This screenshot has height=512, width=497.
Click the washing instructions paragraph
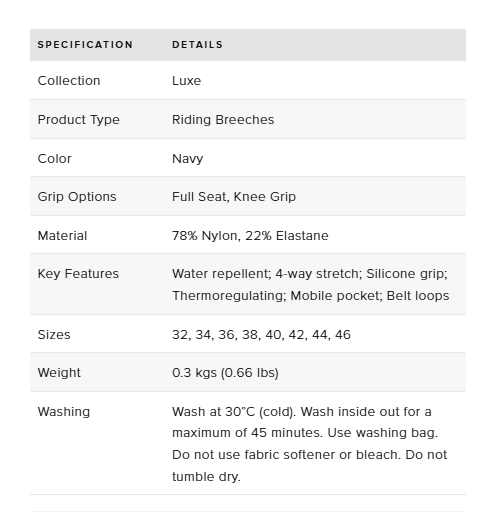point(310,444)
